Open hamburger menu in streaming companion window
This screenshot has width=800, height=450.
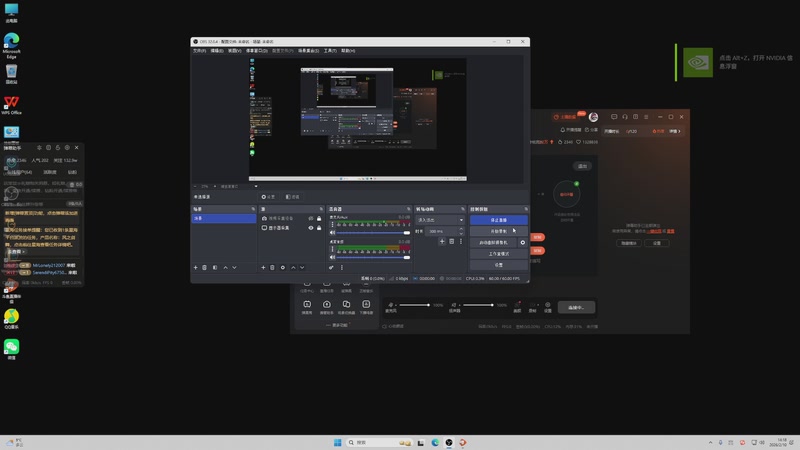point(646,117)
